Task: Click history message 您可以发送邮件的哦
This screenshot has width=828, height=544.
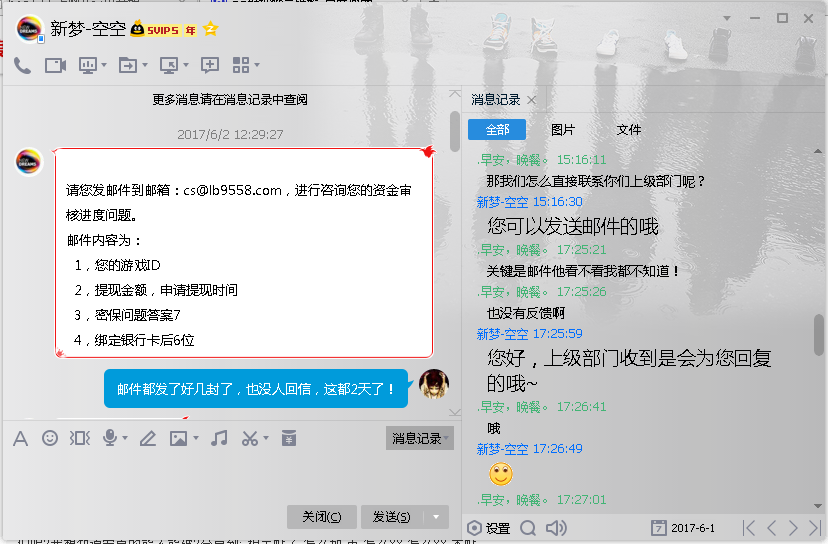Action: click(x=572, y=226)
